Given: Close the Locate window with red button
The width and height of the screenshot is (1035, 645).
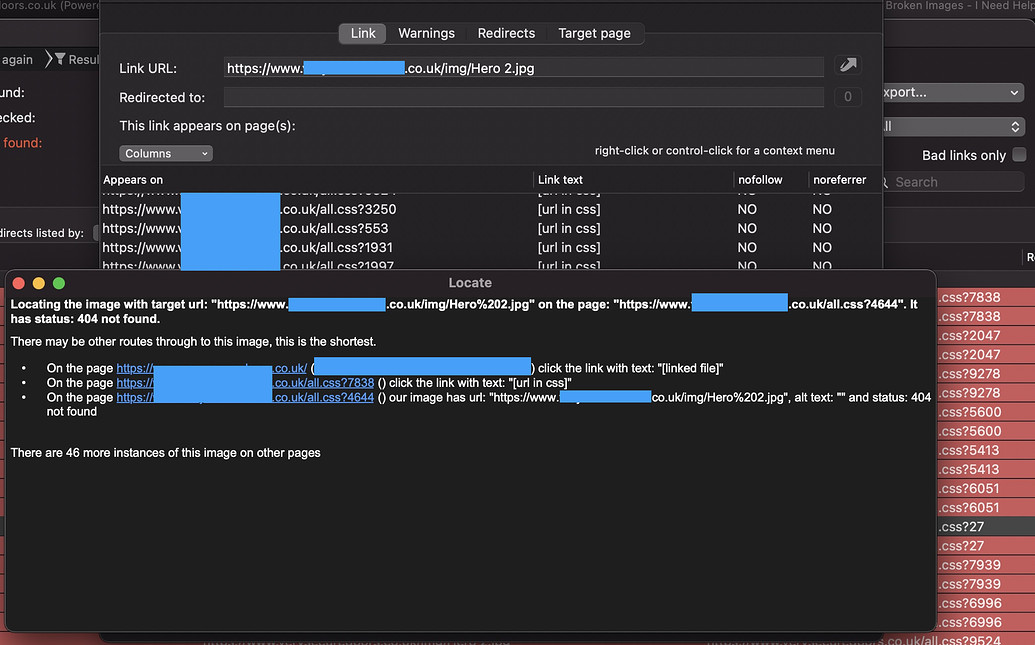Looking at the screenshot, I should click(19, 283).
